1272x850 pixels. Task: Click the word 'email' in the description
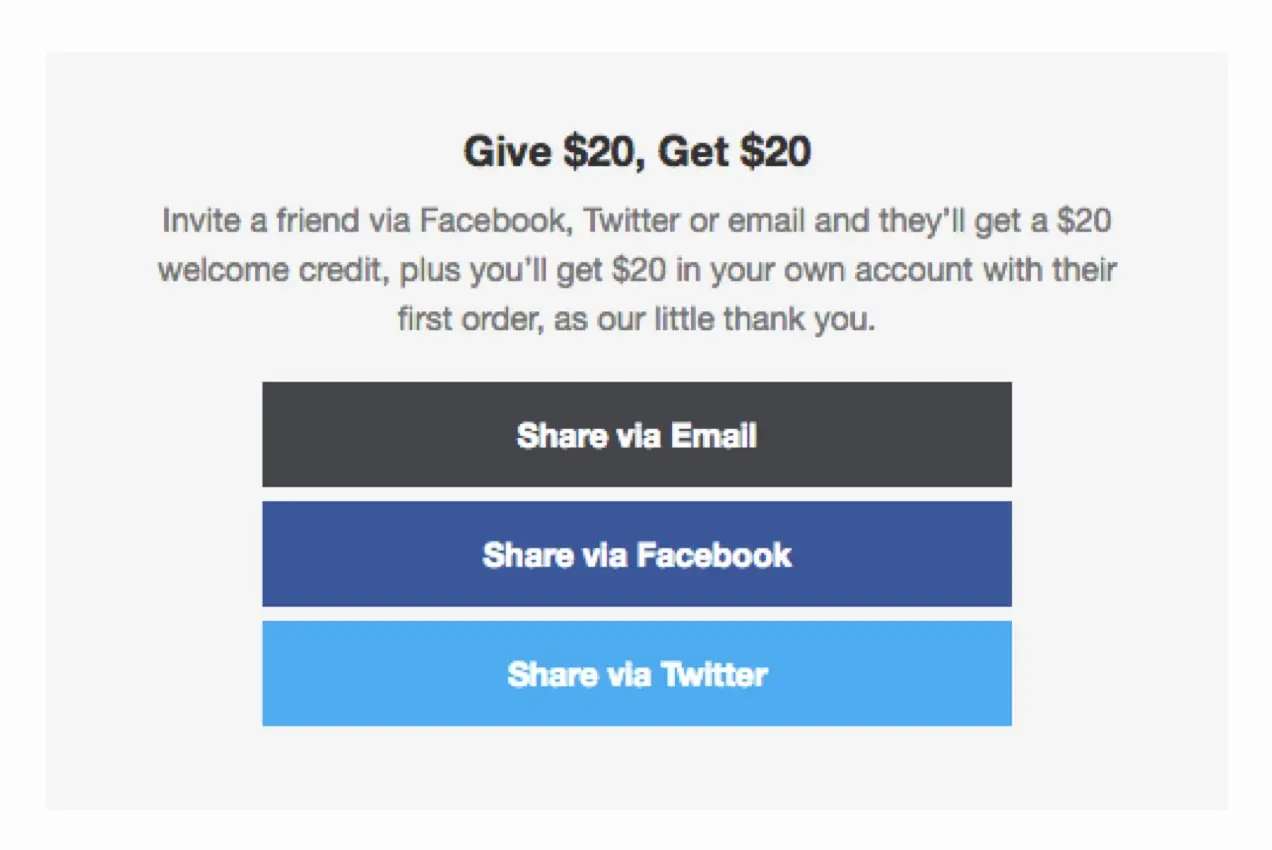767,220
